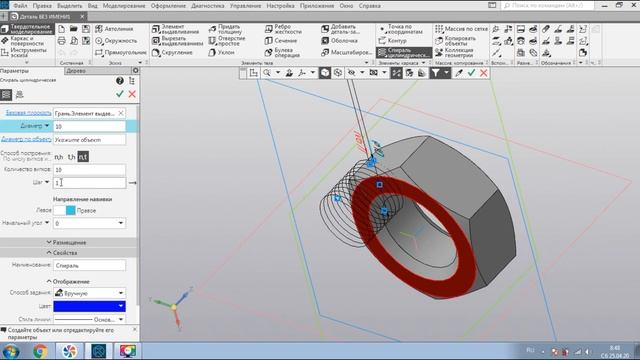Select the Контур tool
Image resolution: width=640 pixels, height=360 pixels.
coord(392,41)
